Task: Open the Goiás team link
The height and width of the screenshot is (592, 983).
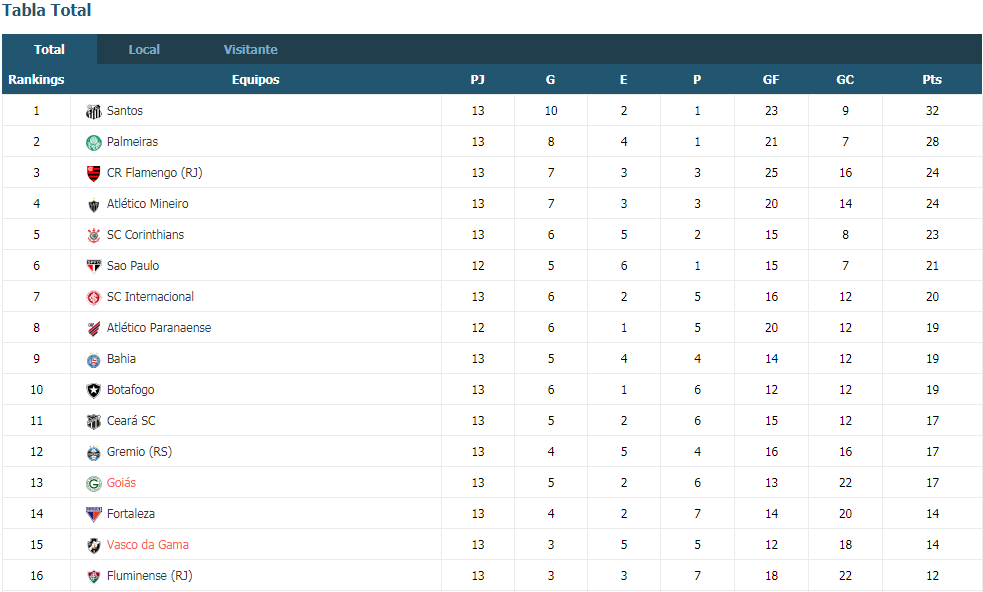Action: click(x=121, y=483)
